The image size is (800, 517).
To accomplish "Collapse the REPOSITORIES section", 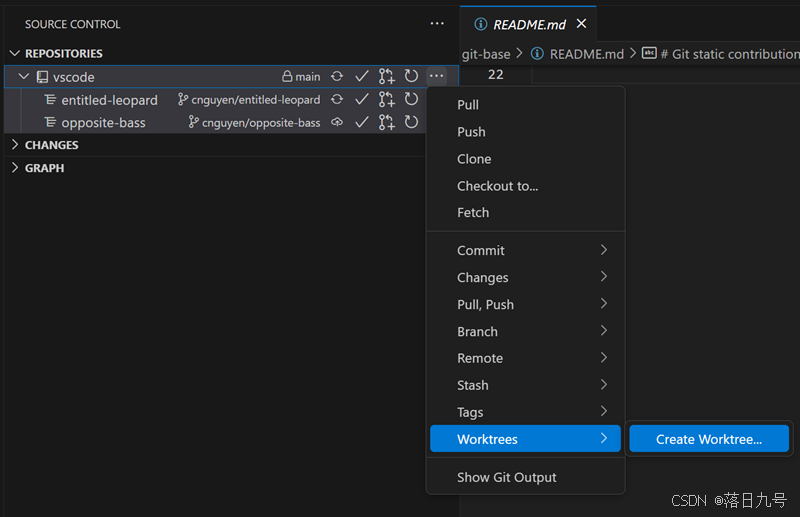I will (x=15, y=54).
